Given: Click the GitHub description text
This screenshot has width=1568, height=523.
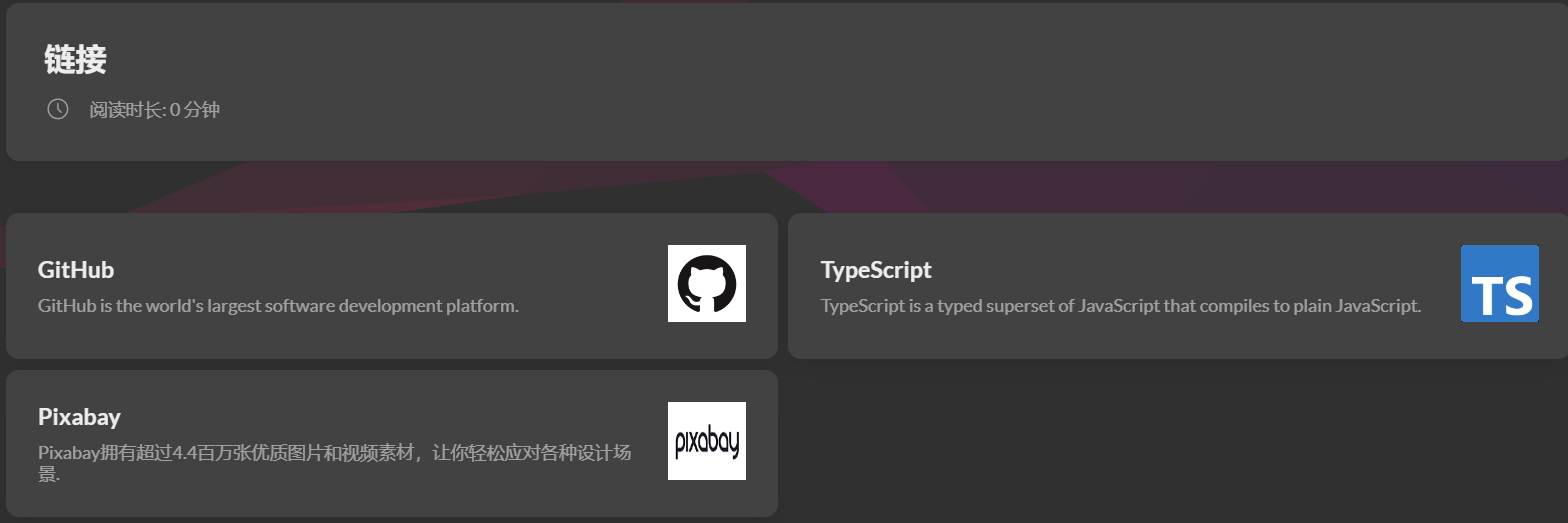Looking at the screenshot, I should point(278,306).
